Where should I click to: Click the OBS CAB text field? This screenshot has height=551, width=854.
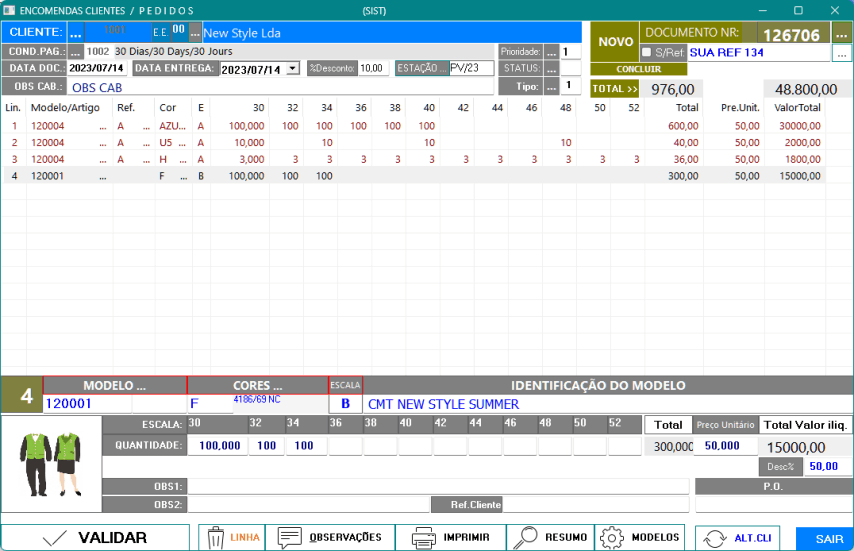click(x=280, y=87)
